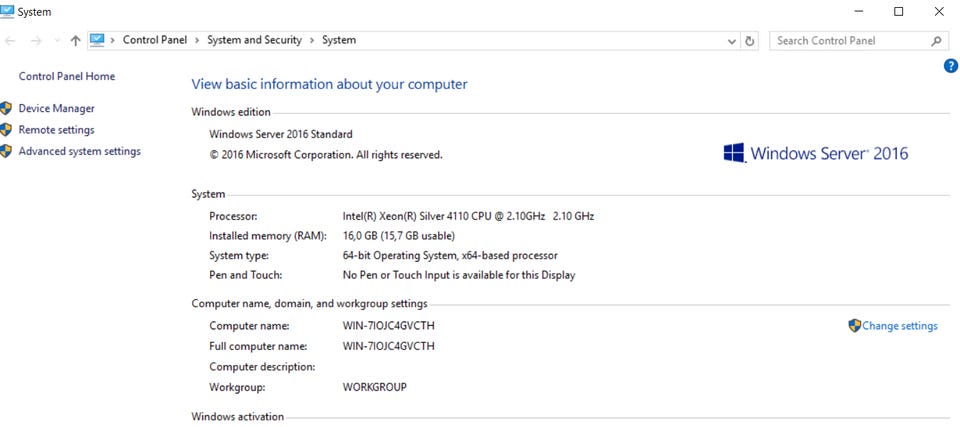Open Advanced system settings link
The image size is (960, 427).
click(80, 151)
